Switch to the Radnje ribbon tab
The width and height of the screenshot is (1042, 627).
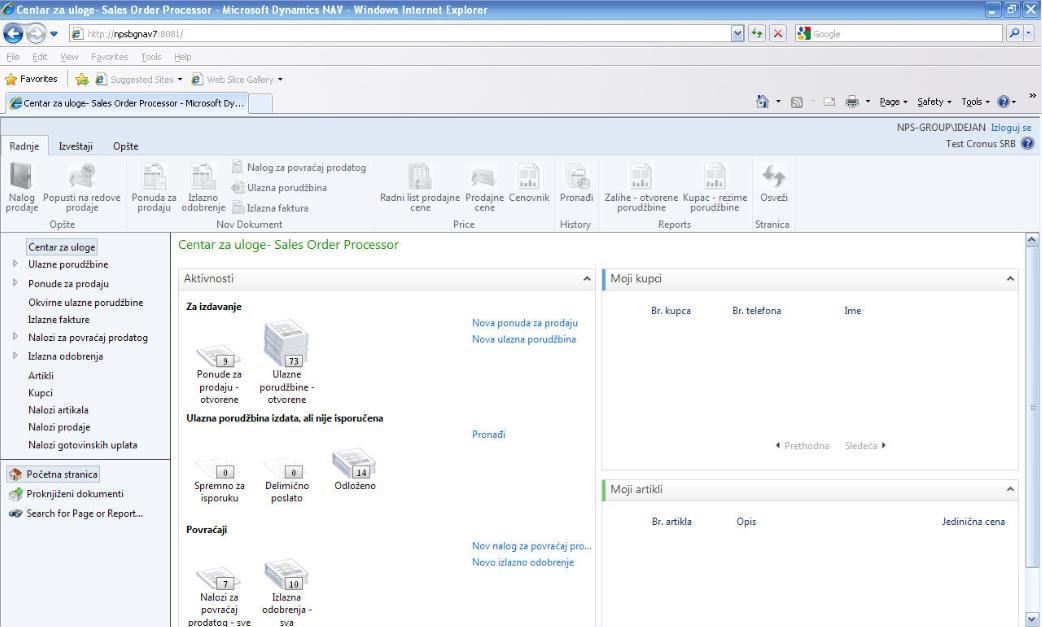(24, 146)
